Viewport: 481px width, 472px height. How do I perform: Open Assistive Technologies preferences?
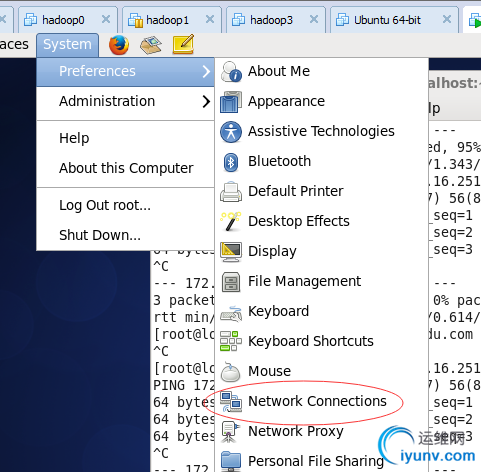(x=321, y=131)
